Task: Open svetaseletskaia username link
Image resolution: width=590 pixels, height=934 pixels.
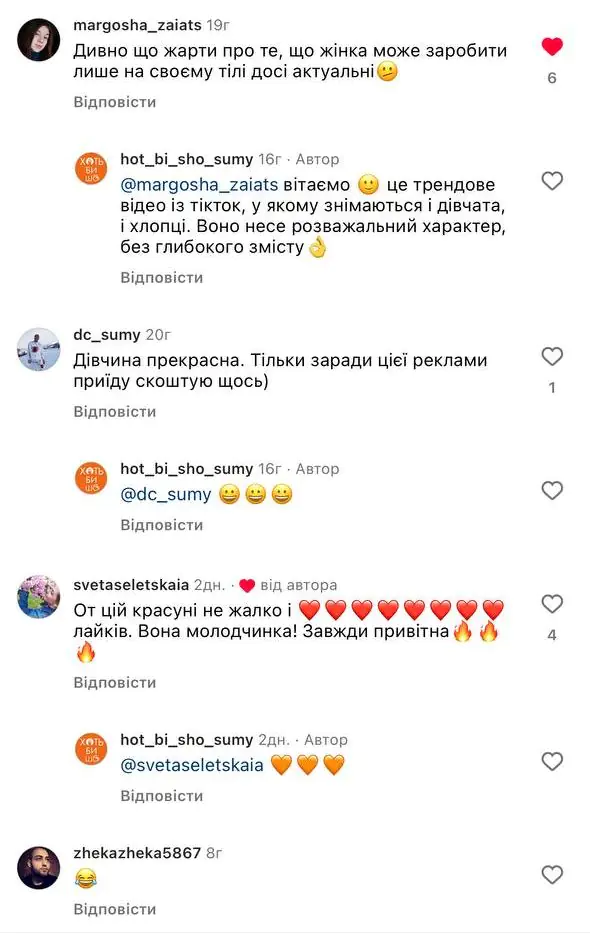Action: pyautogui.click(x=131, y=585)
